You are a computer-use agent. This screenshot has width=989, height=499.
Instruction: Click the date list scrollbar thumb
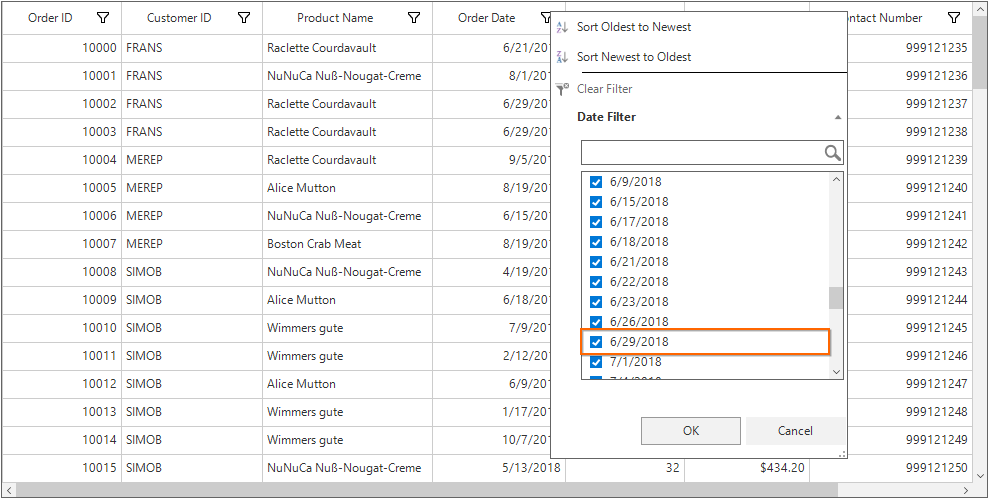[x=836, y=298]
